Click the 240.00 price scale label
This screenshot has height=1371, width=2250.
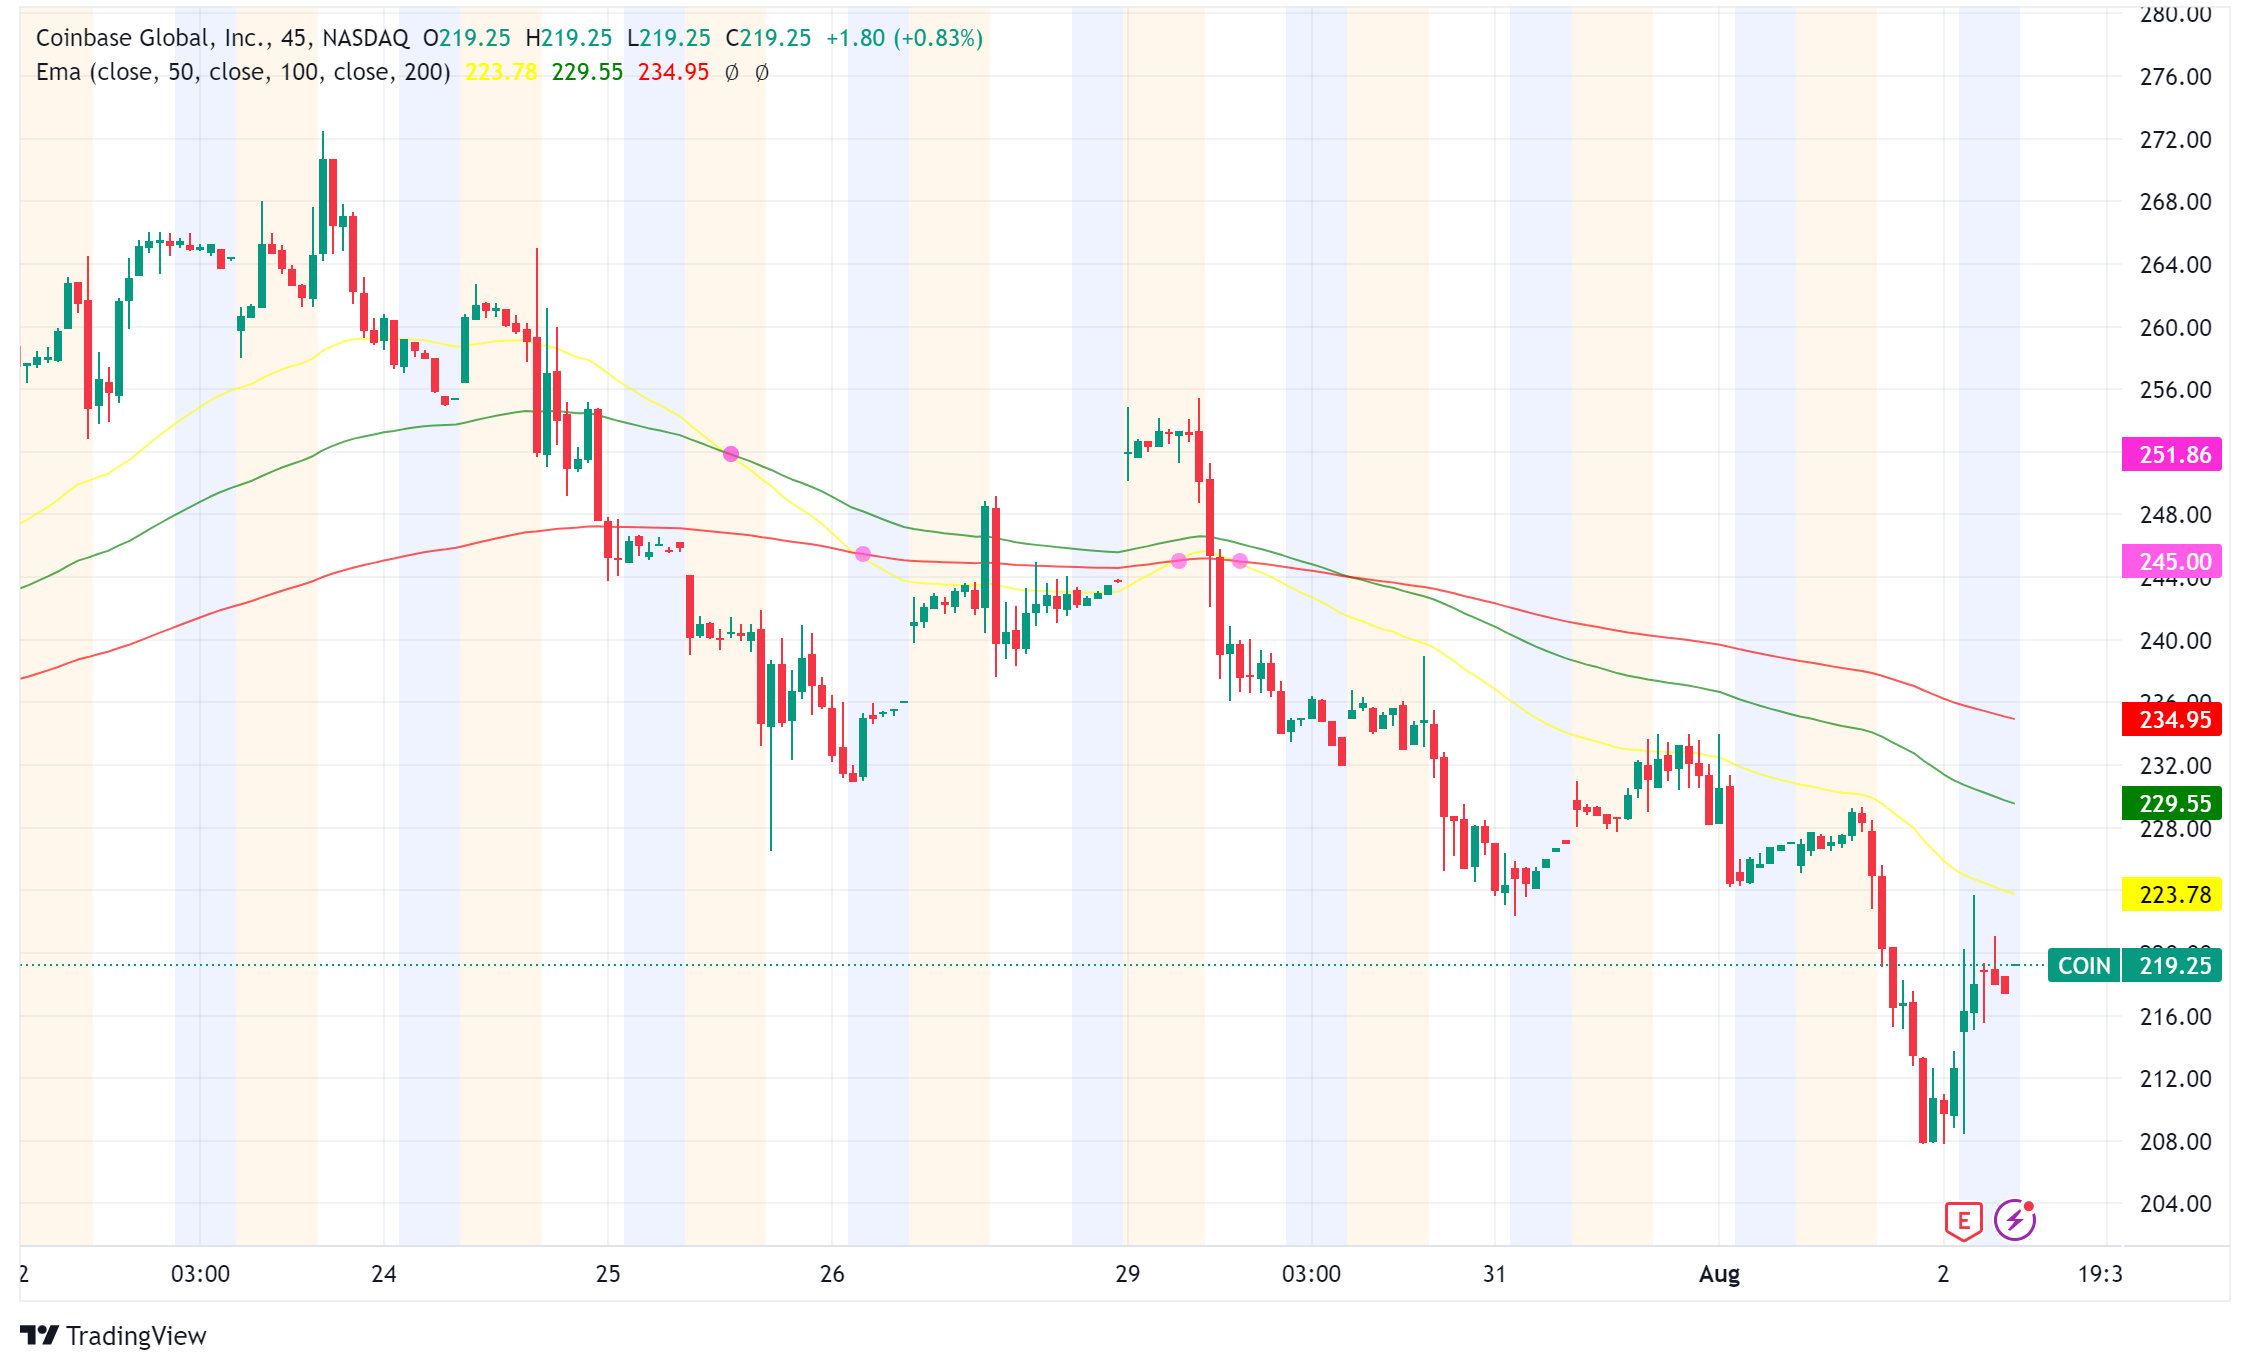pyautogui.click(x=2175, y=640)
